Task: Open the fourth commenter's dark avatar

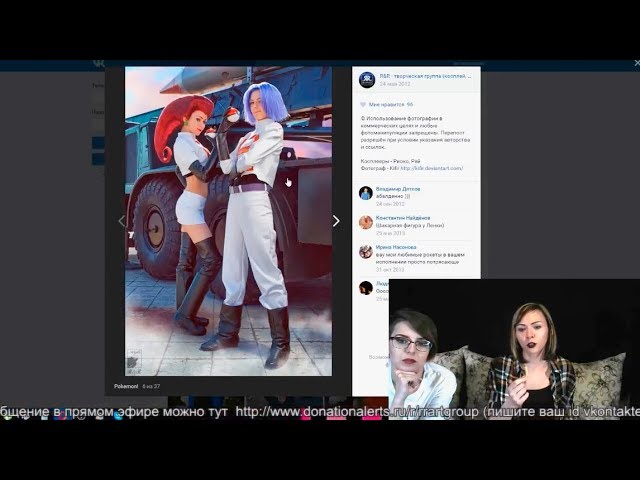Action: click(366, 287)
